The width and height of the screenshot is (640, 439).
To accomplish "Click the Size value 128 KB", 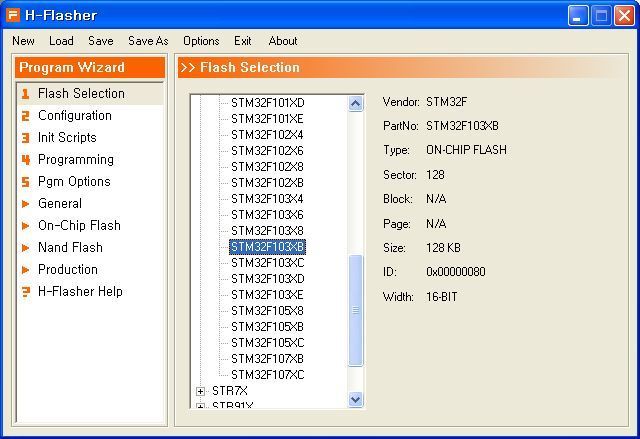I will [x=443, y=248].
